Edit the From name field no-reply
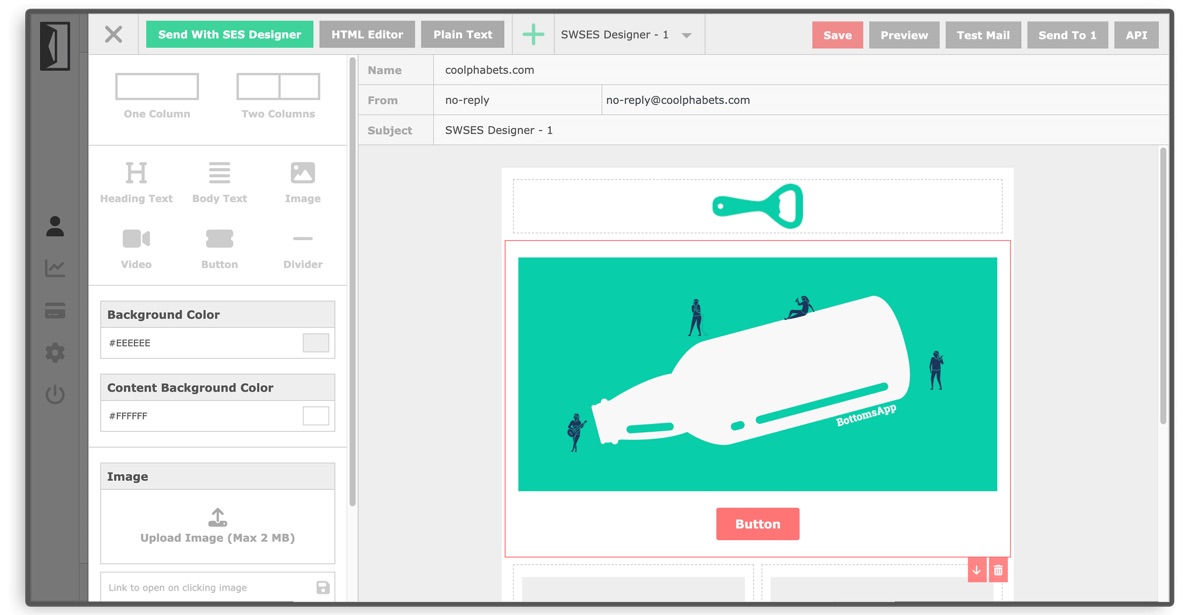 point(517,100)
